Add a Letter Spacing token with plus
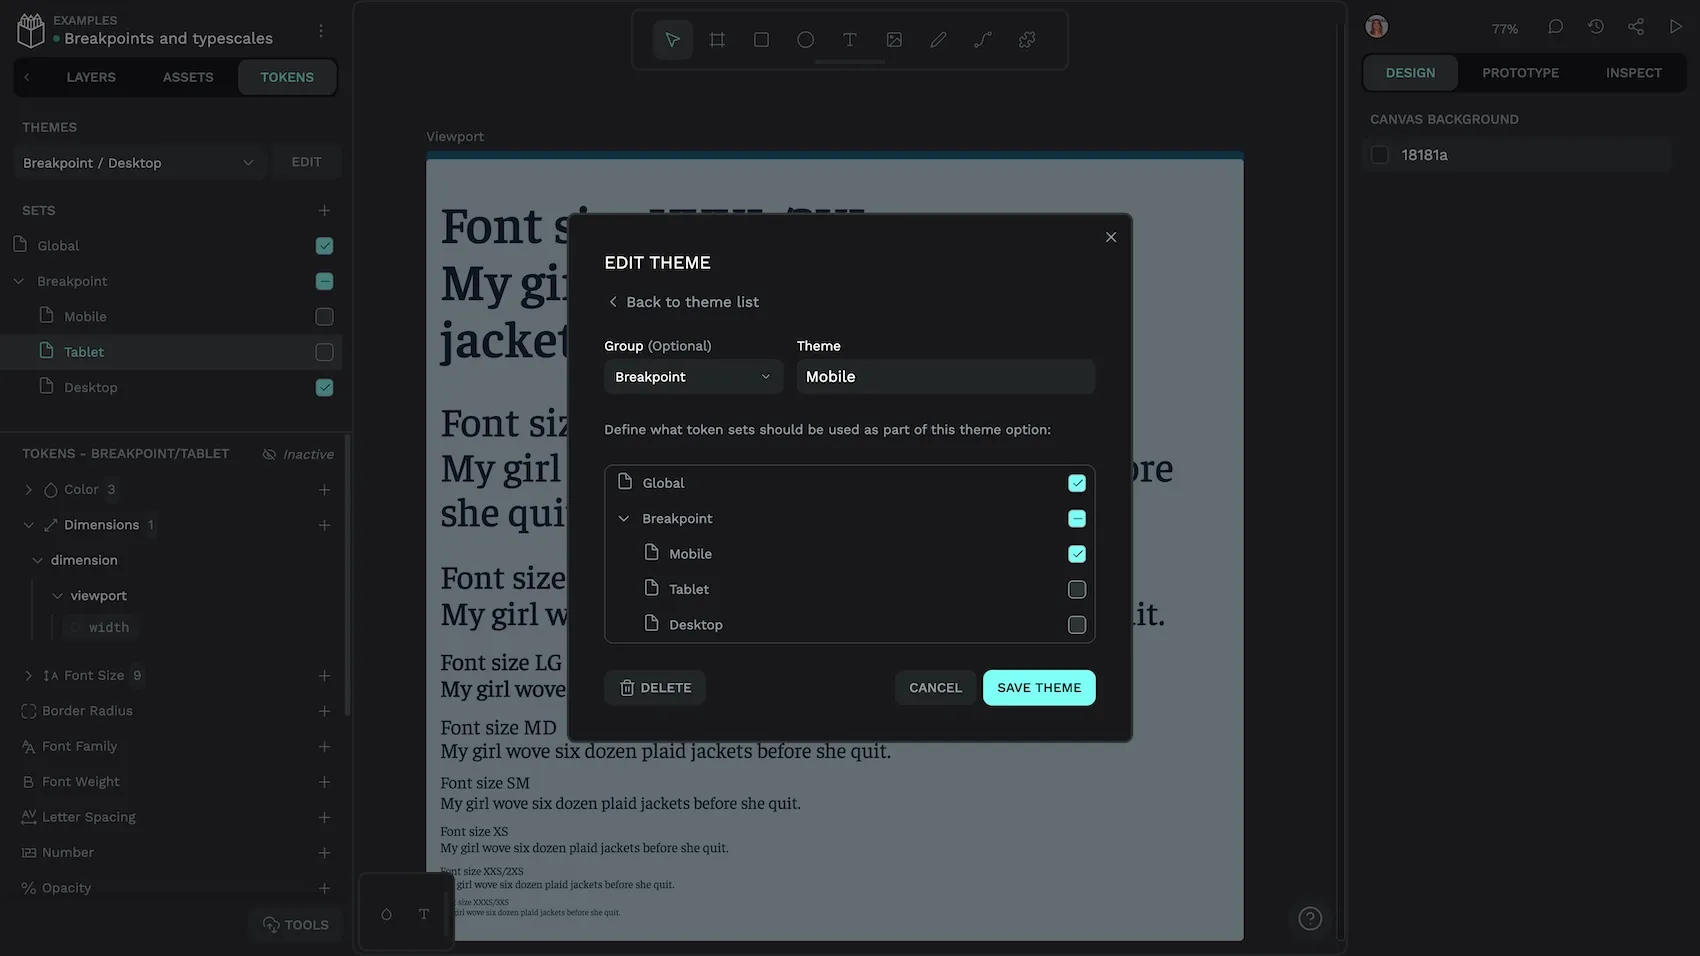 coord(324,818)
